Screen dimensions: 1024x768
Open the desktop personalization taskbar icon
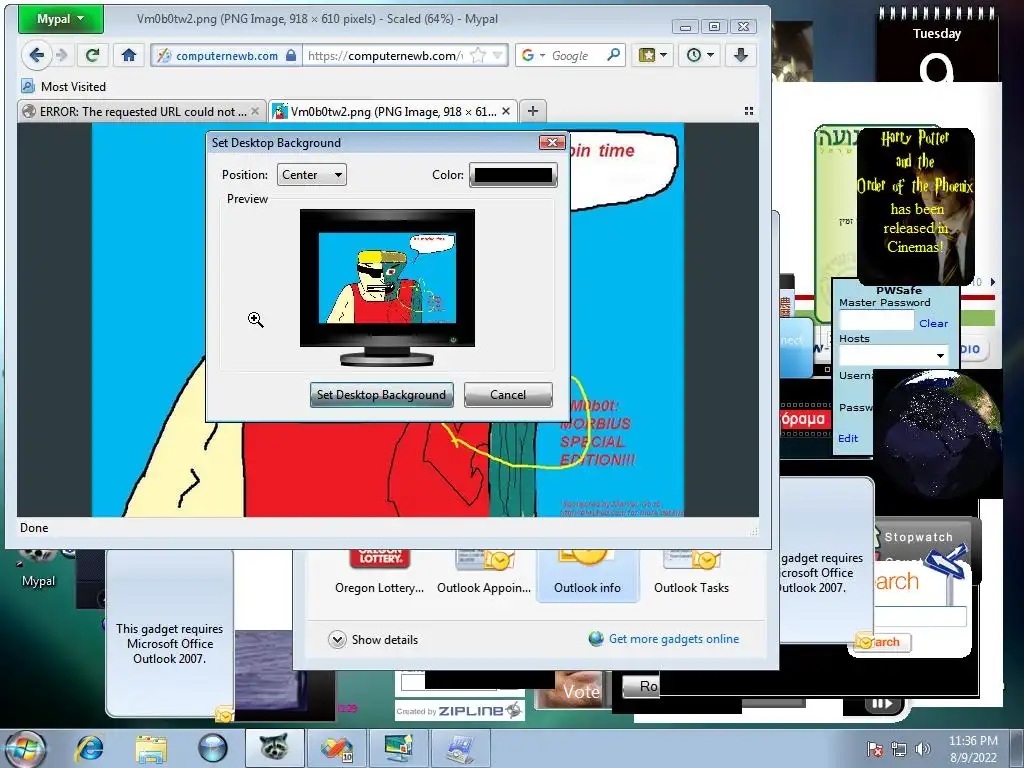tap(398, 748)
